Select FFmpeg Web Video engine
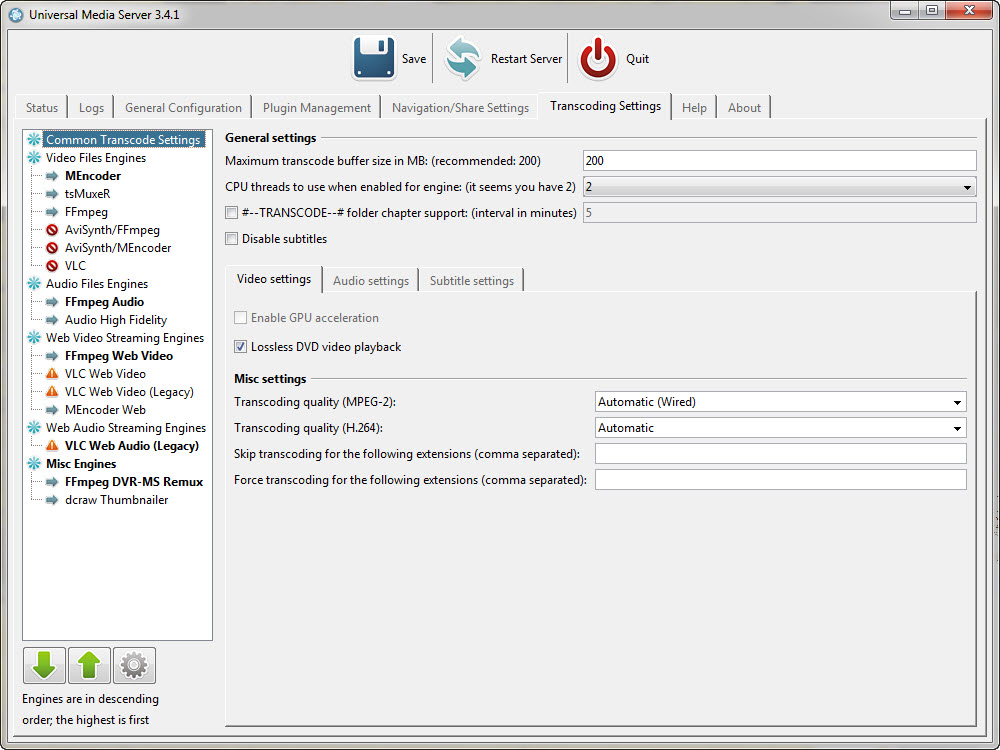Viewport: 1000px width, 750px height. 119,356
